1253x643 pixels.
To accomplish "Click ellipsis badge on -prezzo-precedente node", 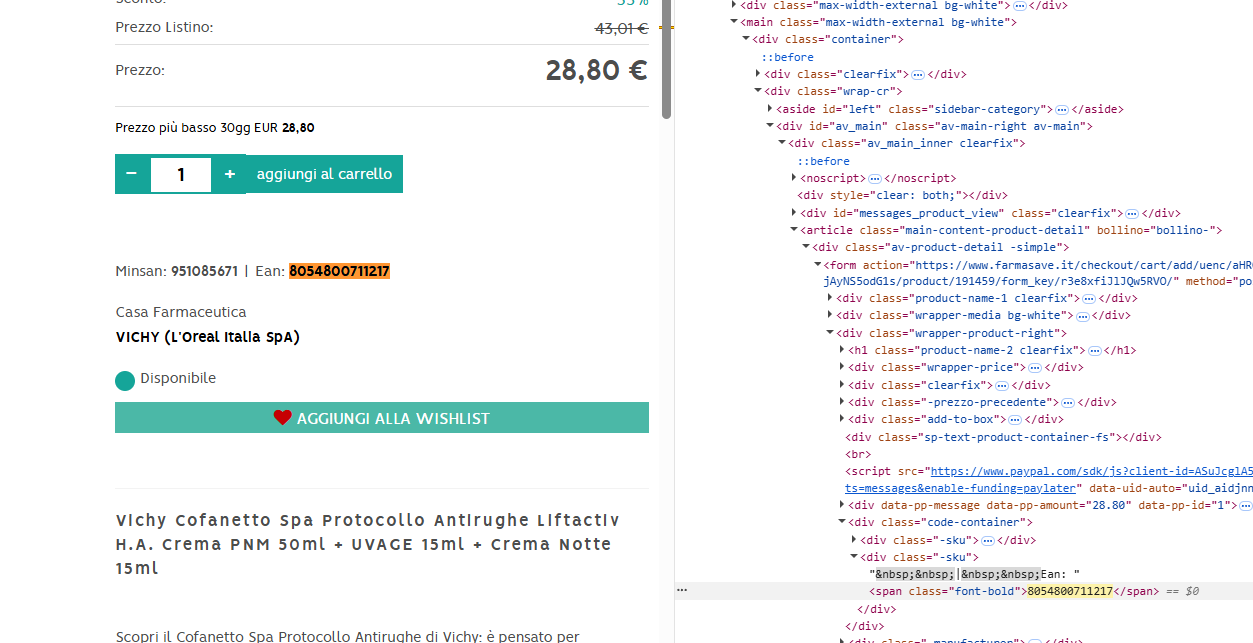I will [x=1068, y=403].
